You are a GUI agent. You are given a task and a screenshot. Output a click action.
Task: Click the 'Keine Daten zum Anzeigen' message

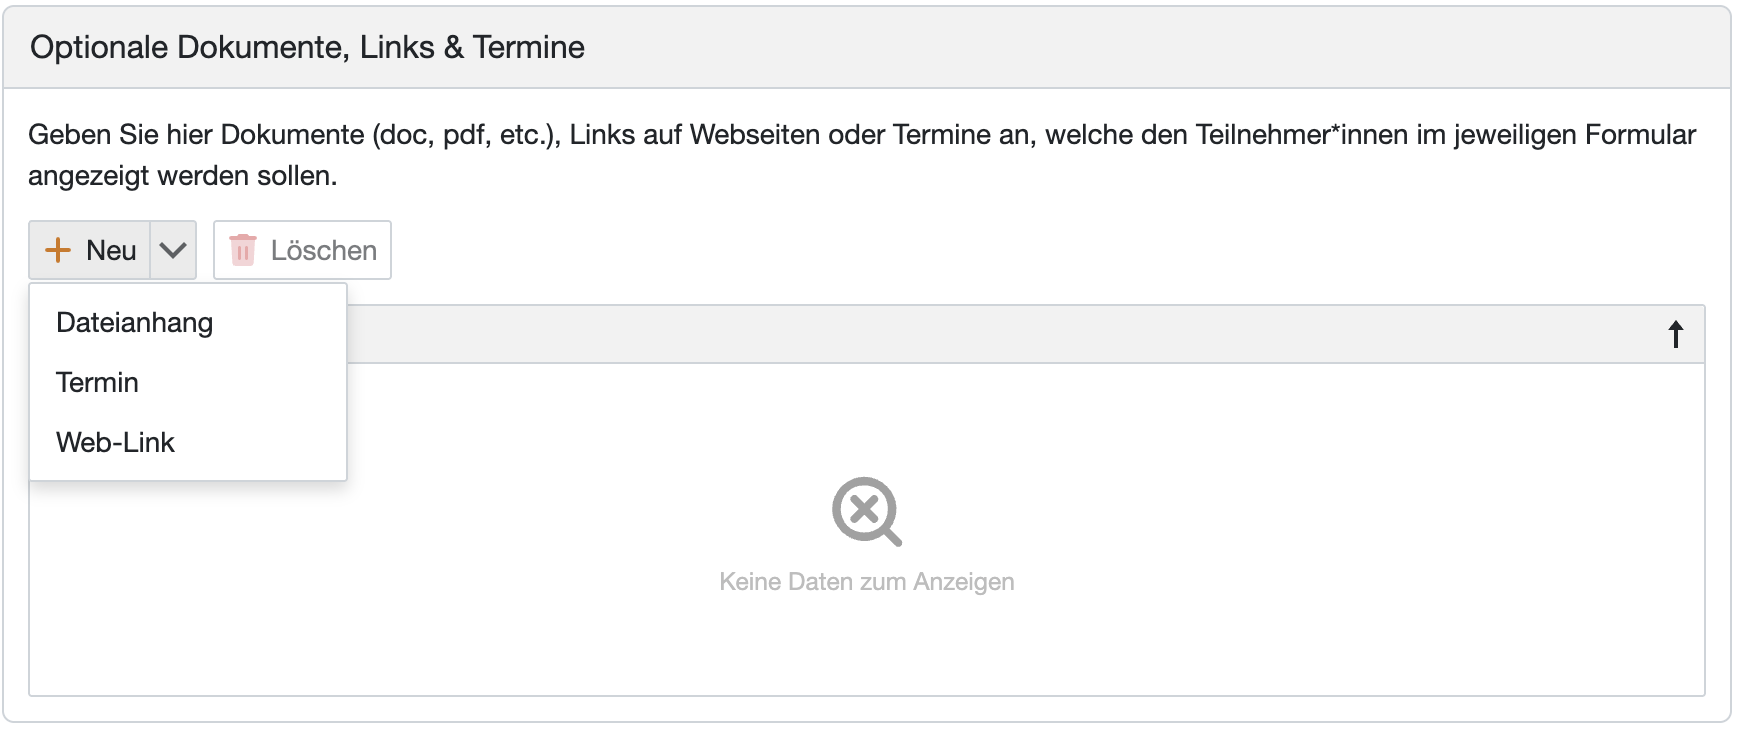[x=866, y=582]
